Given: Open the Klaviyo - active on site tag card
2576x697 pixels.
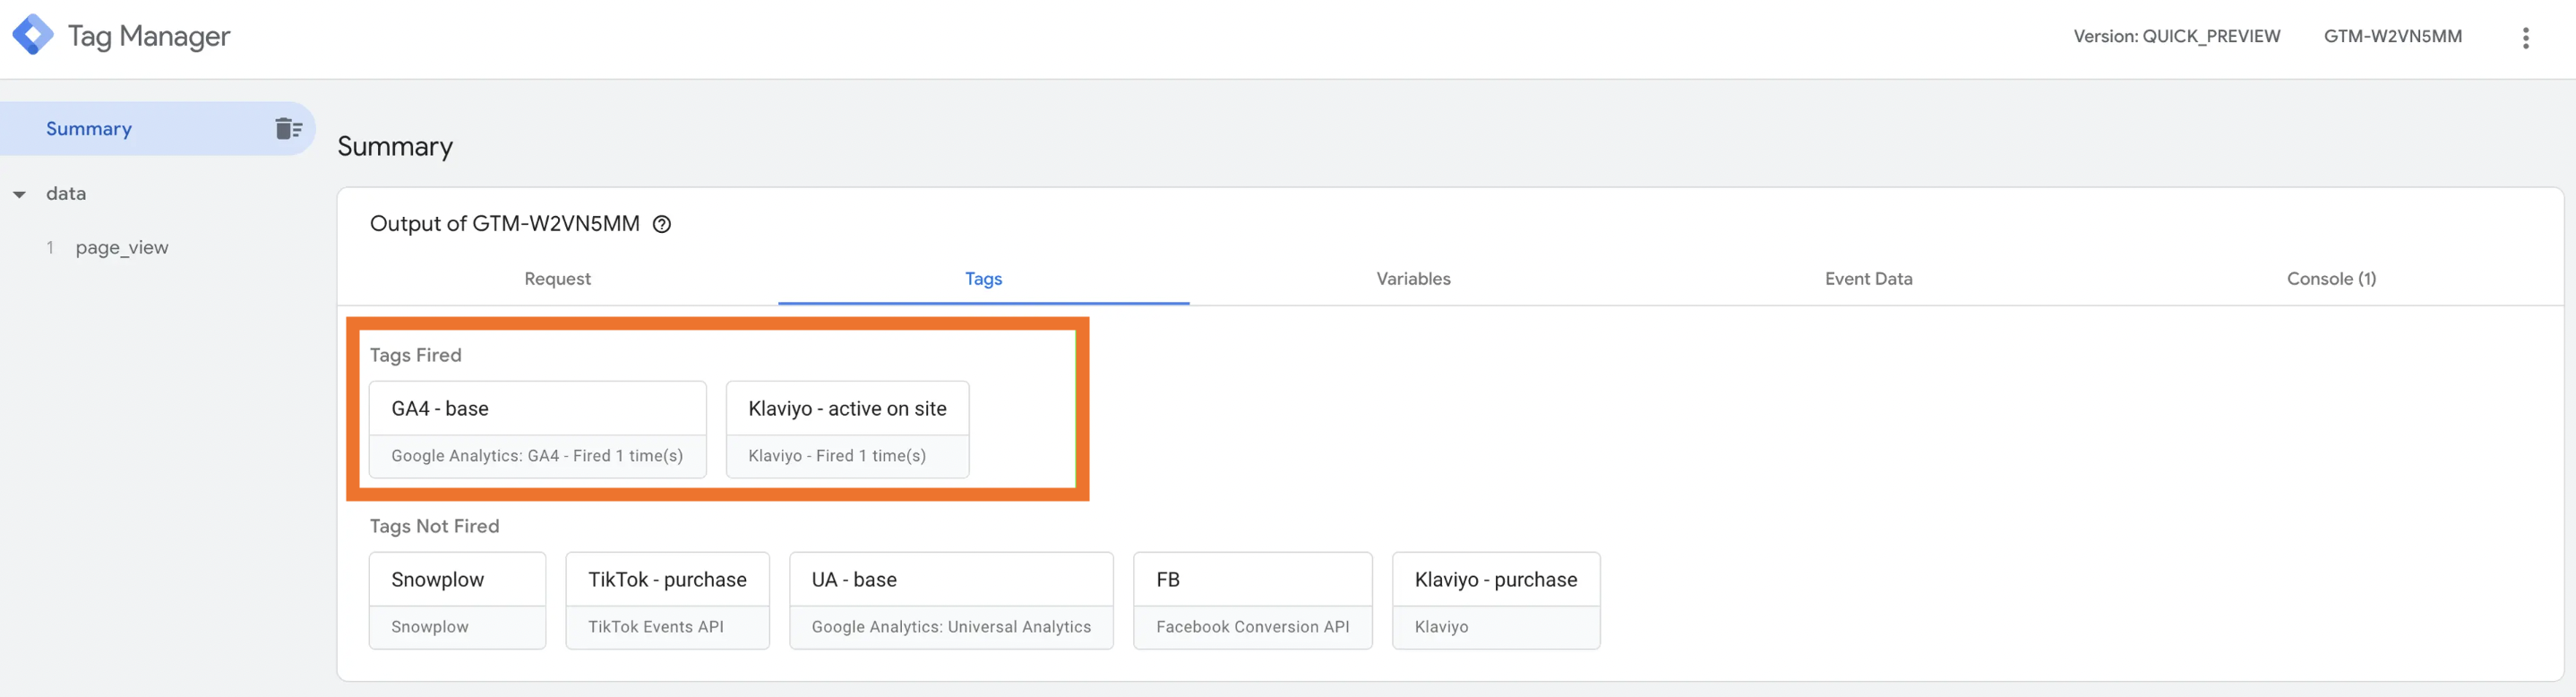Looking at the screenshot, I should (x=847, y=429).
